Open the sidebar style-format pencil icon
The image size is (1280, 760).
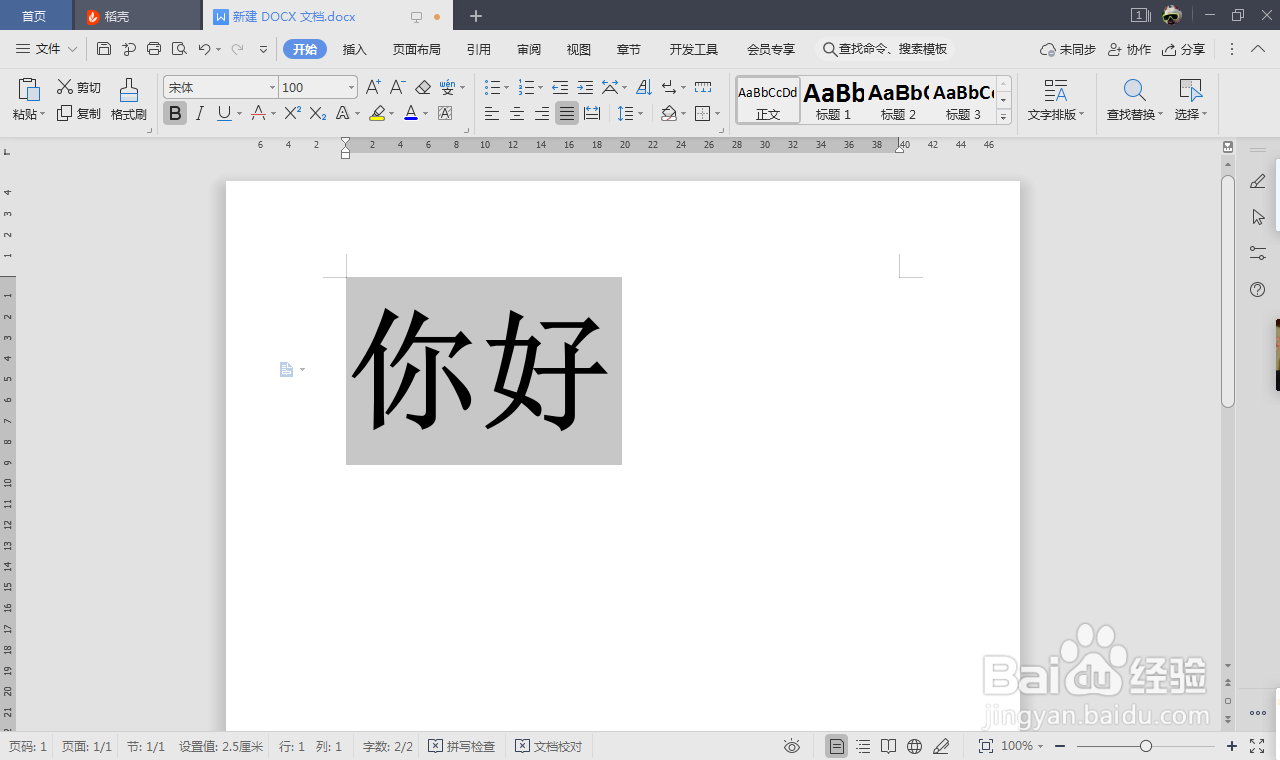[1258, 181]
